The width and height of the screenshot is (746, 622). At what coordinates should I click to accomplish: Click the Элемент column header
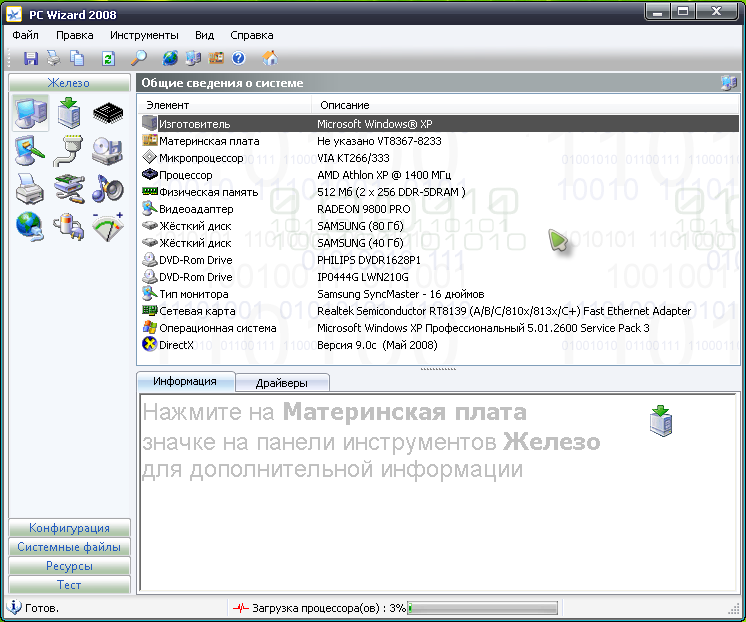click(x=225, y=105)
